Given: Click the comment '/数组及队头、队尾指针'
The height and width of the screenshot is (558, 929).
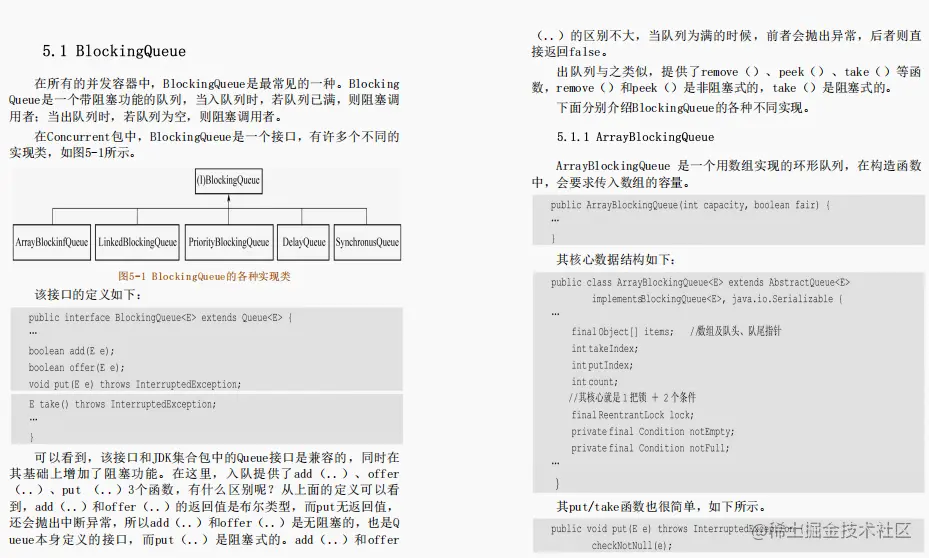Looking at the screenshot, I should pos(735,331).
